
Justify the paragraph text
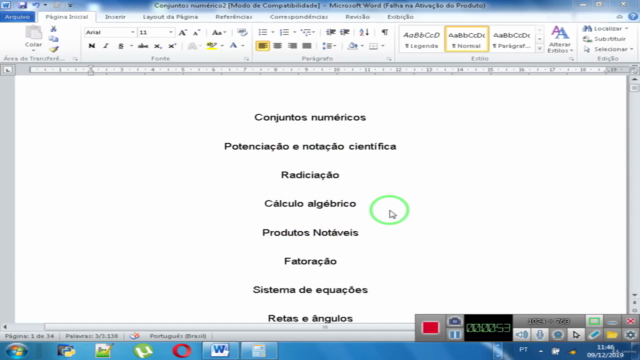[x=307, y=46]
